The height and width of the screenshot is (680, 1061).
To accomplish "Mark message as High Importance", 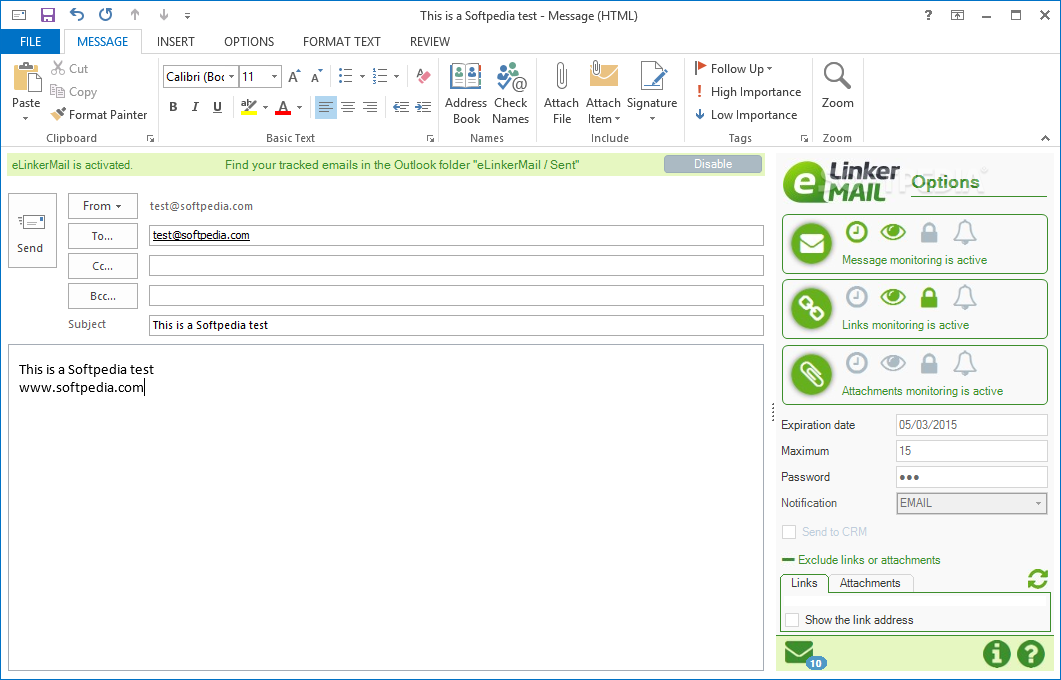I will (748, 91).
